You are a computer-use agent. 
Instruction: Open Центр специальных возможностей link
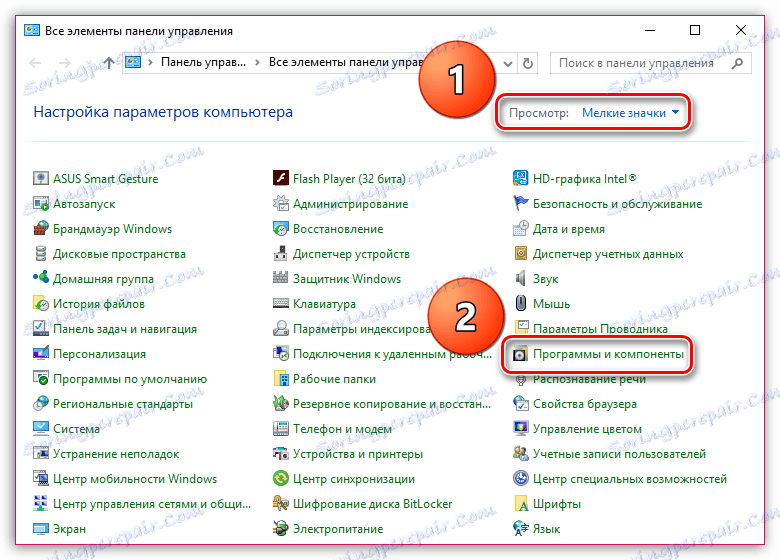click(630, 479)
